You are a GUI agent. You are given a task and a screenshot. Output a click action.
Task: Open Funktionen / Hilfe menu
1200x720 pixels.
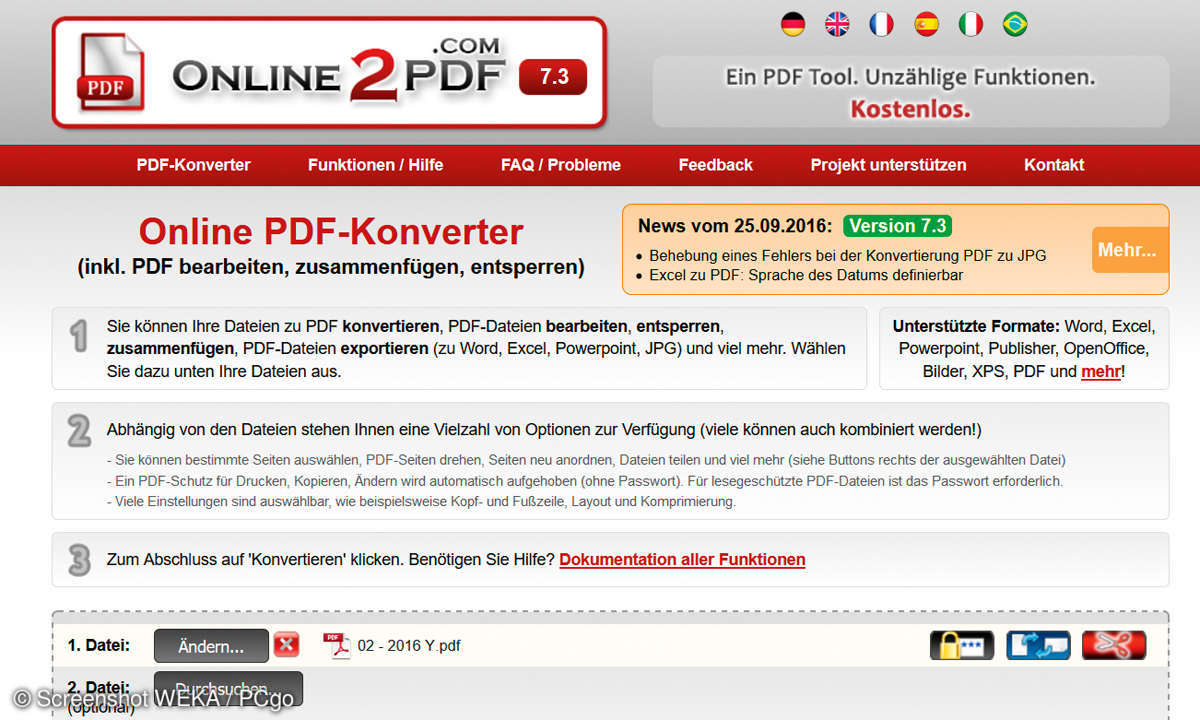point(375,165)
